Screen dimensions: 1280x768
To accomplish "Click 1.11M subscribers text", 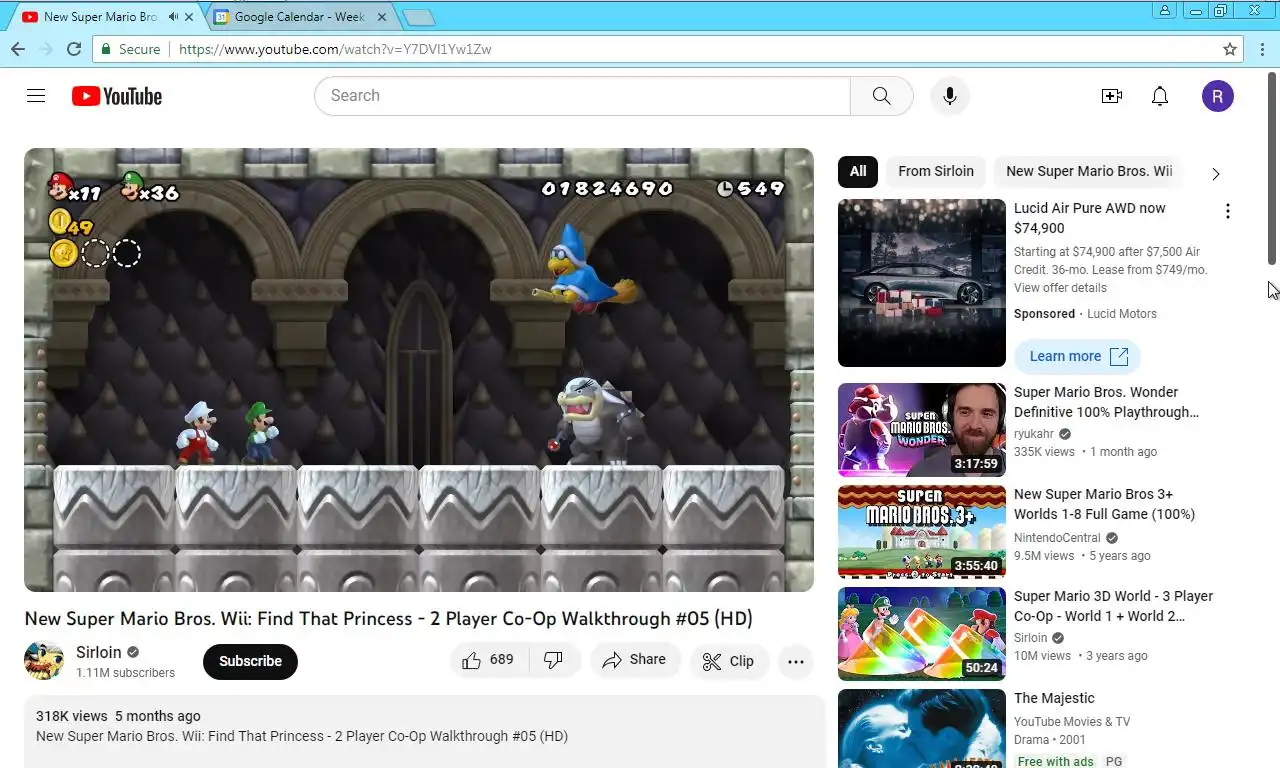I will 125,673.
